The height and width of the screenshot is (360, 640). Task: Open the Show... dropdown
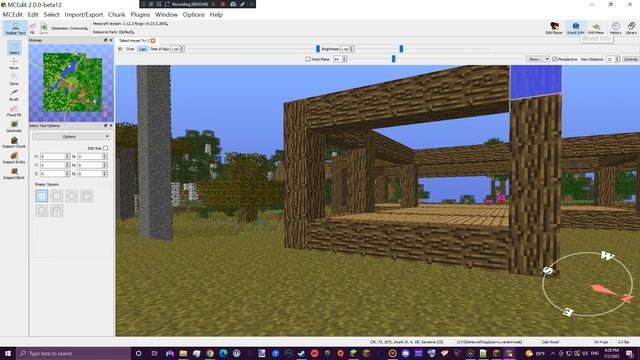coord(538,60)
